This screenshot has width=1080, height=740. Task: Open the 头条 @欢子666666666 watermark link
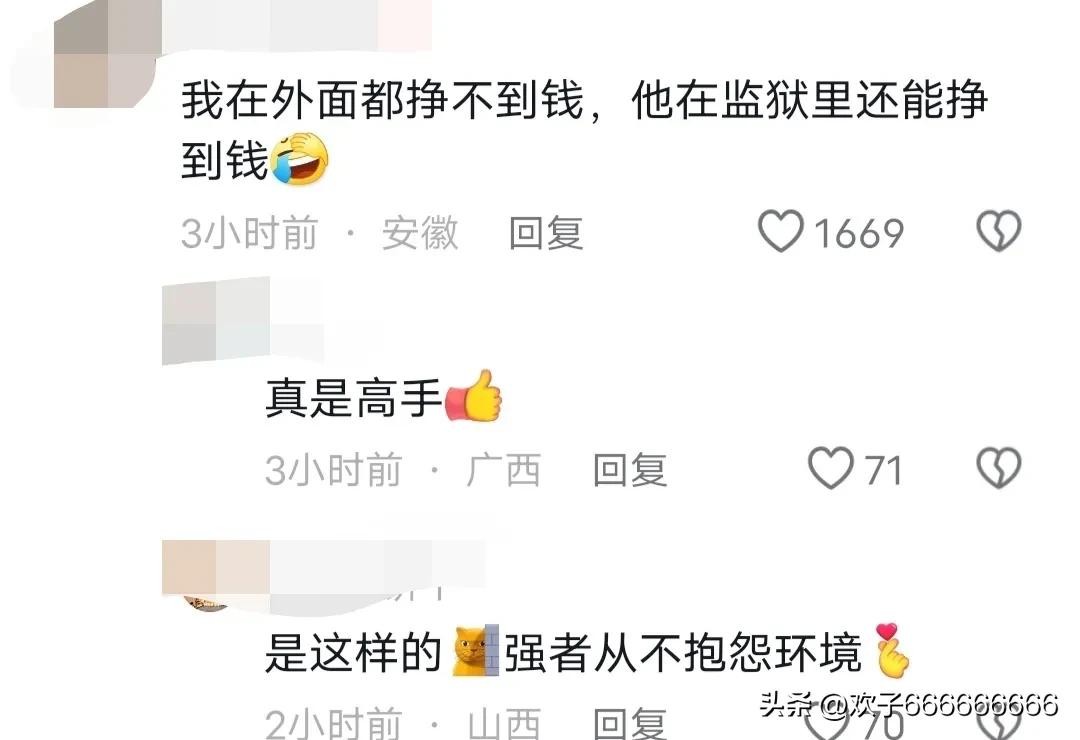[x=909, y=705]
